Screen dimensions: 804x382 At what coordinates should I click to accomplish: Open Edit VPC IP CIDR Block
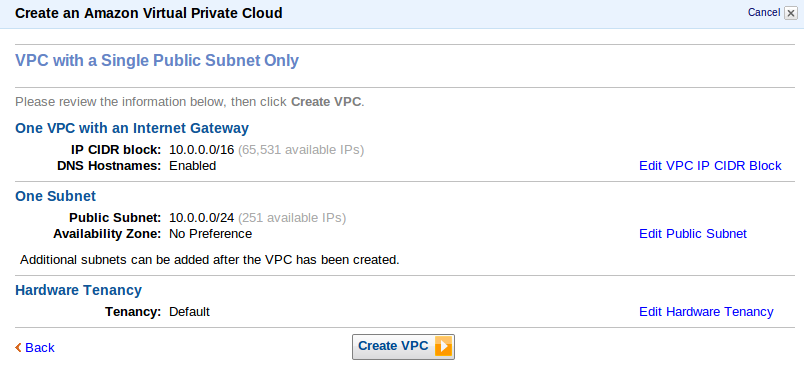click(x=710, y=166)
